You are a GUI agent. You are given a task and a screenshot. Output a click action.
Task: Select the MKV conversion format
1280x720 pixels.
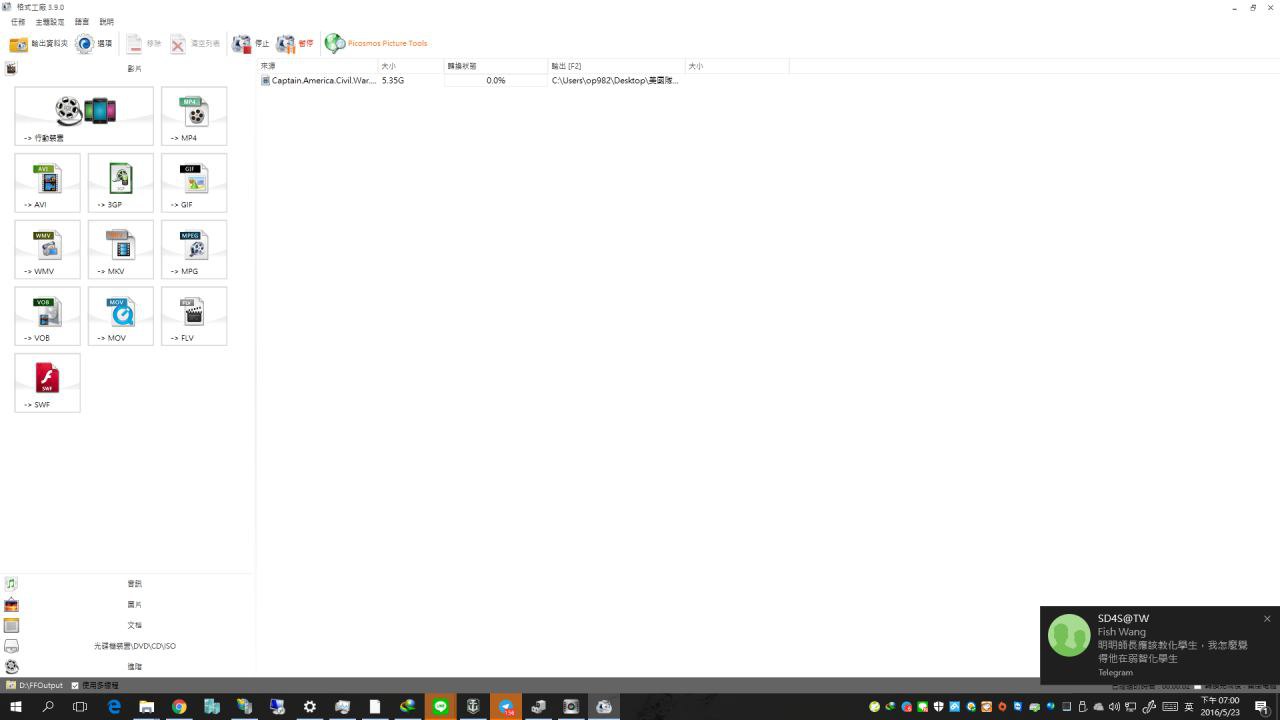(x=121, y=249)
